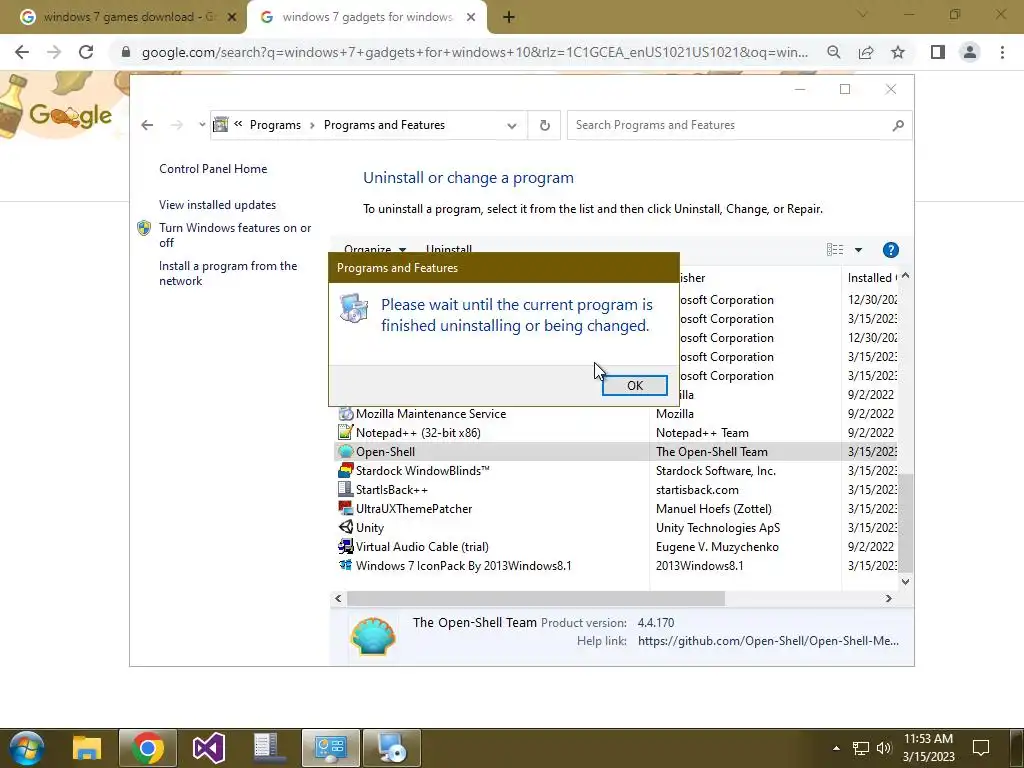
Task: Open Install a program from the network
Action: point(228,273)
